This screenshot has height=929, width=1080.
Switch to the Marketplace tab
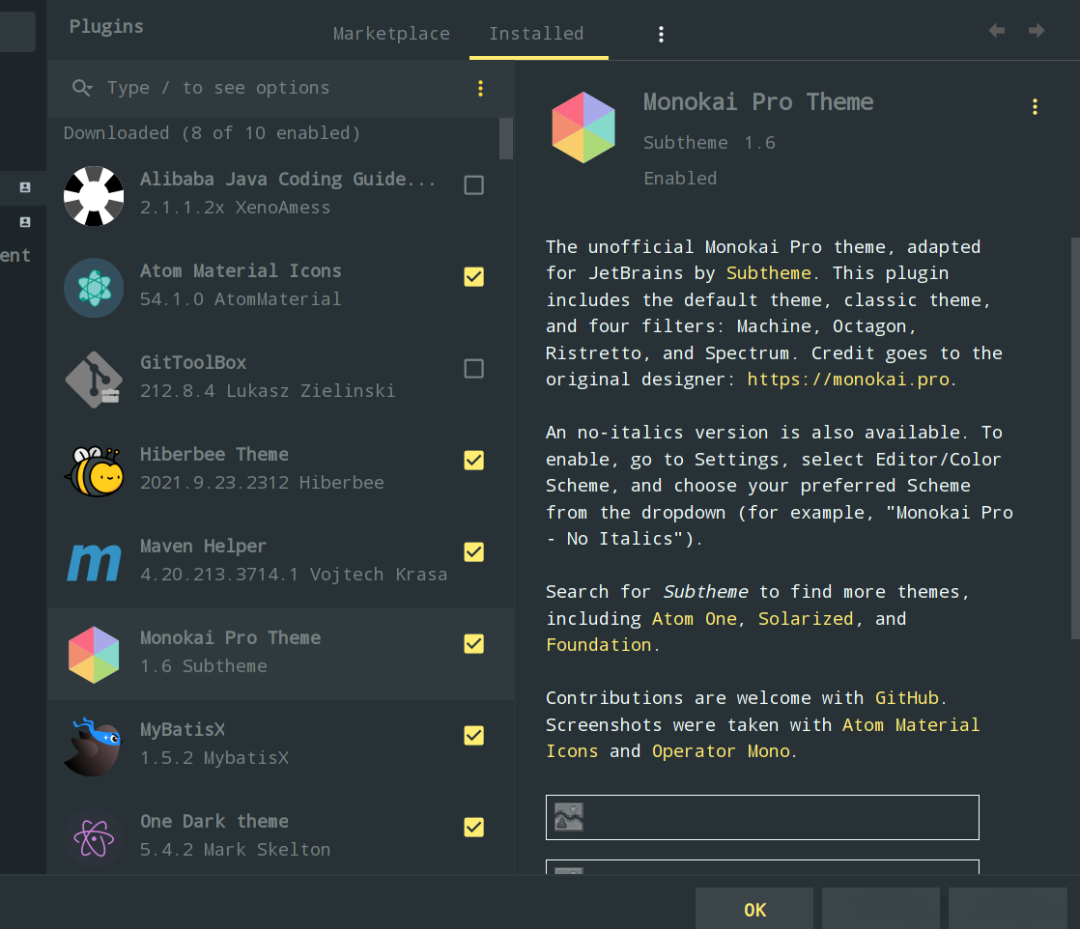391,34
